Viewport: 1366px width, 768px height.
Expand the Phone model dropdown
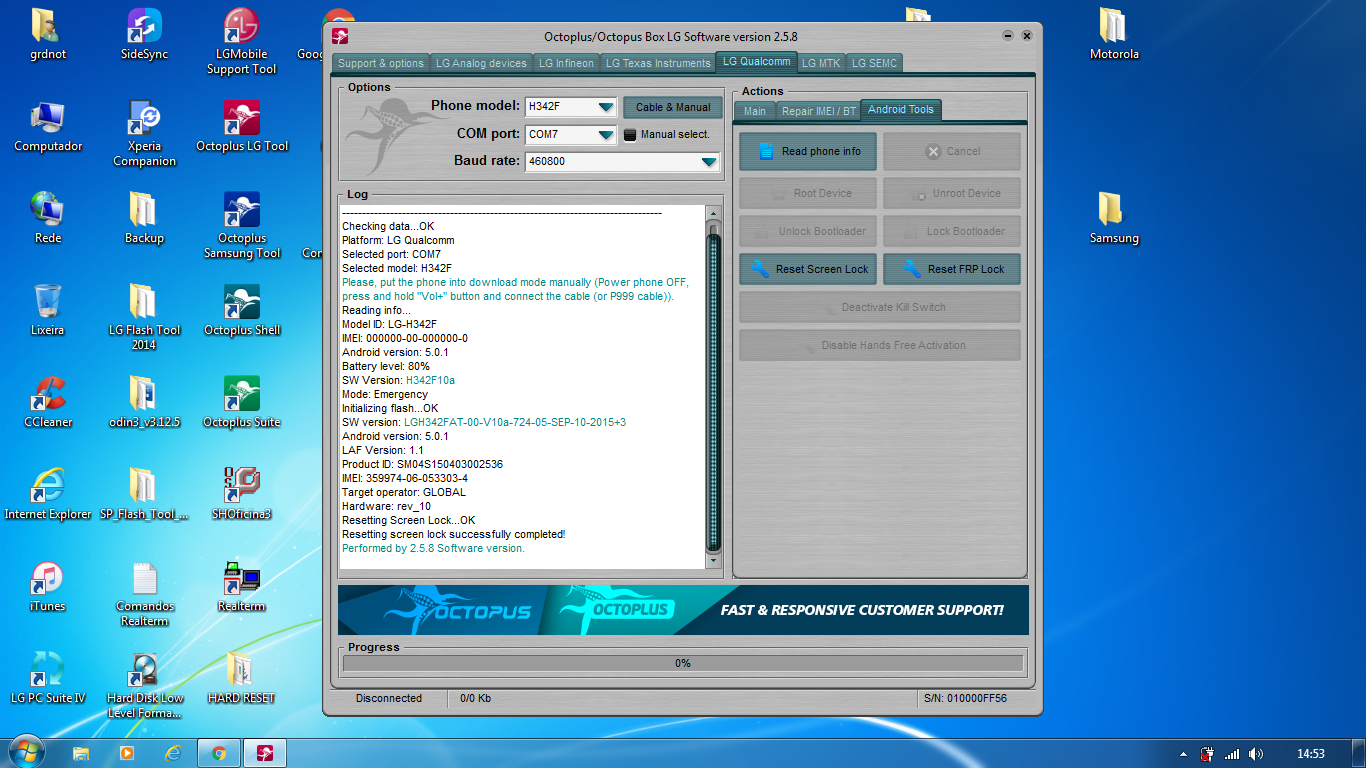606,107
